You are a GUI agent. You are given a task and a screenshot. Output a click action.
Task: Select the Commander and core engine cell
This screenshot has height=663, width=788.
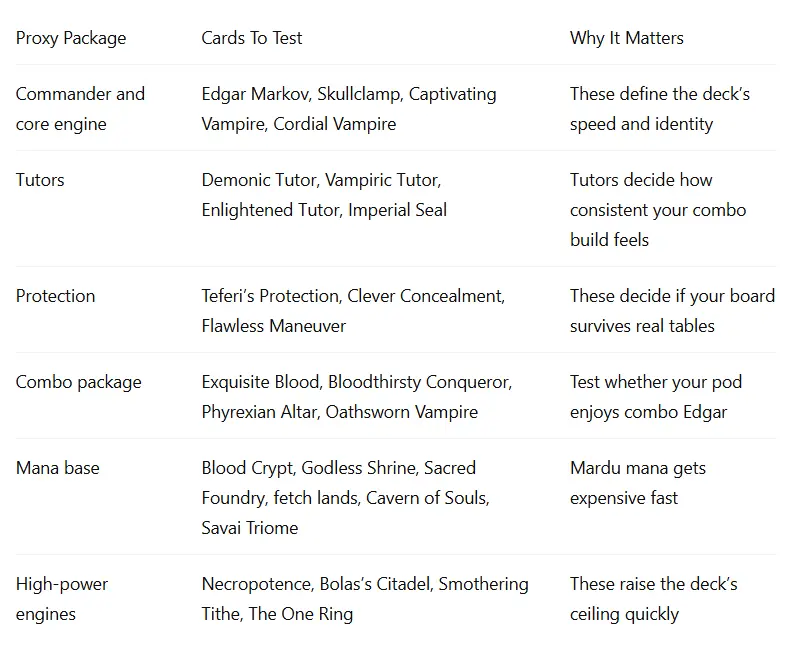coord(80,109)
